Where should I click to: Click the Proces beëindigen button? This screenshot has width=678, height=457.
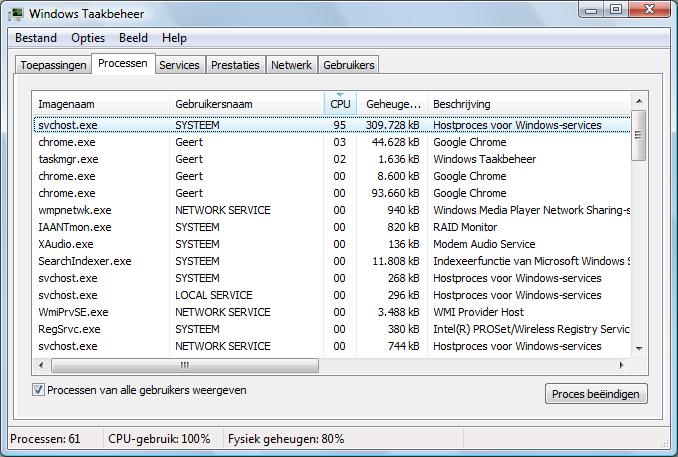click(x=596, y=394)
